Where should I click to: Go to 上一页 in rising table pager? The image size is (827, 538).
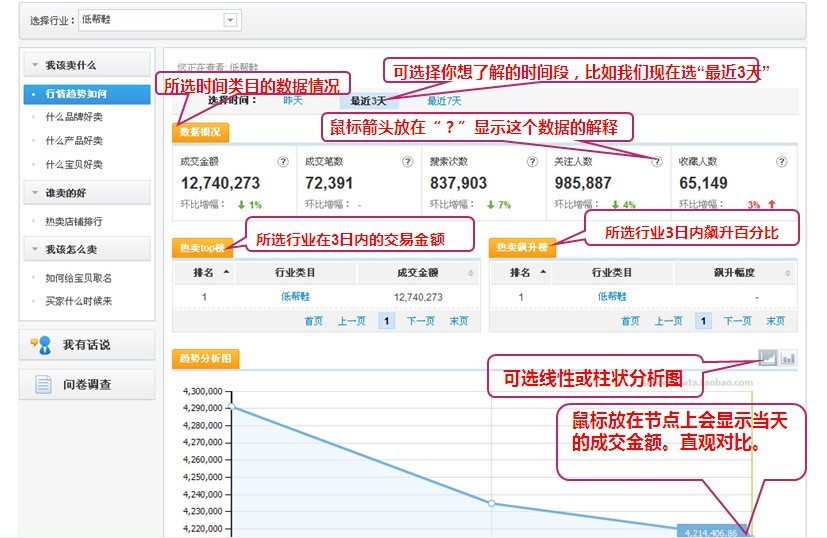[668, 321]
